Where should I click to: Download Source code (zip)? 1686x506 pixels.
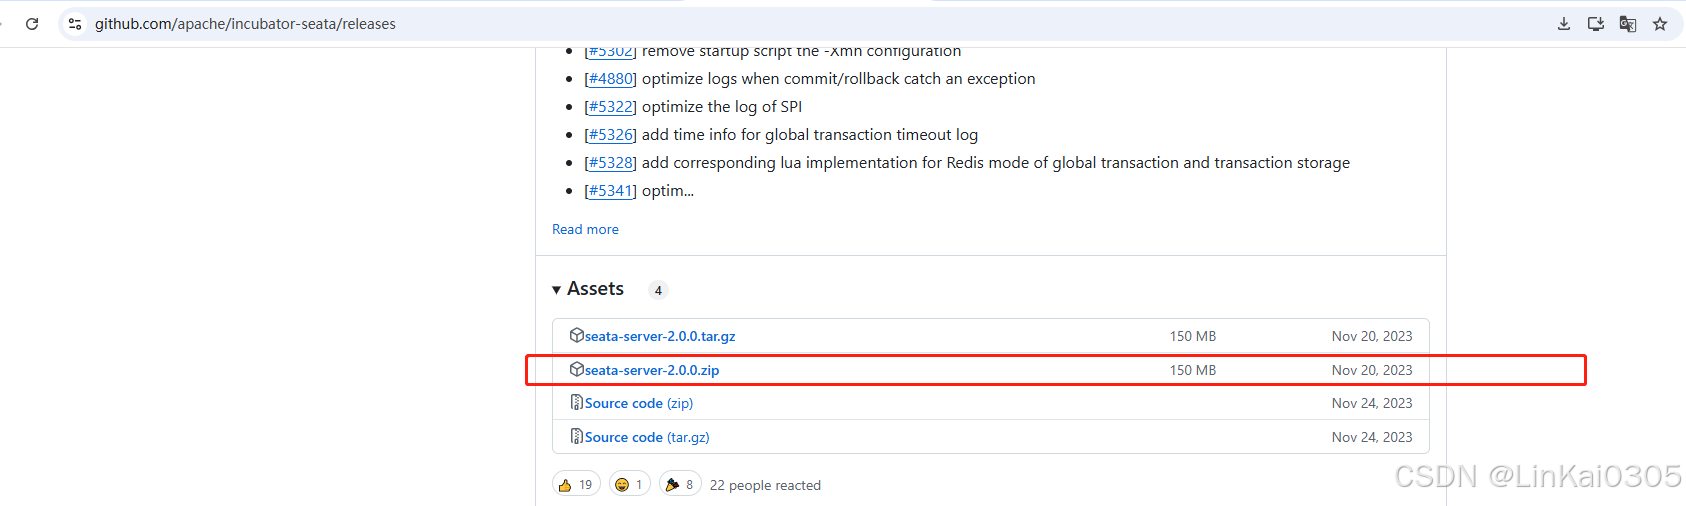click(x=639, y=403)
